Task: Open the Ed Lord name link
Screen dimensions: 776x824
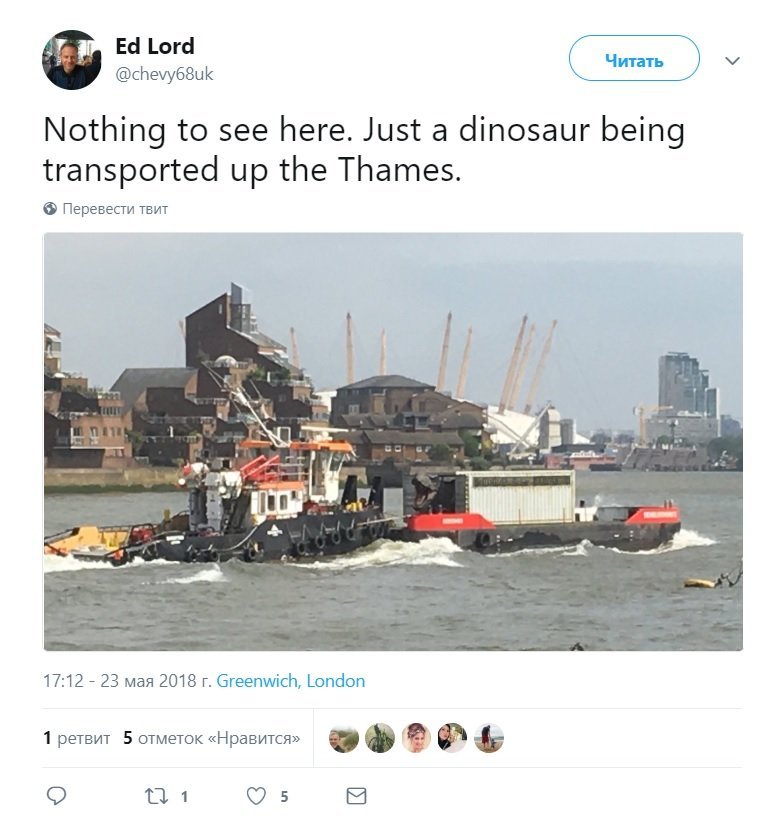Action: (154, 46)
